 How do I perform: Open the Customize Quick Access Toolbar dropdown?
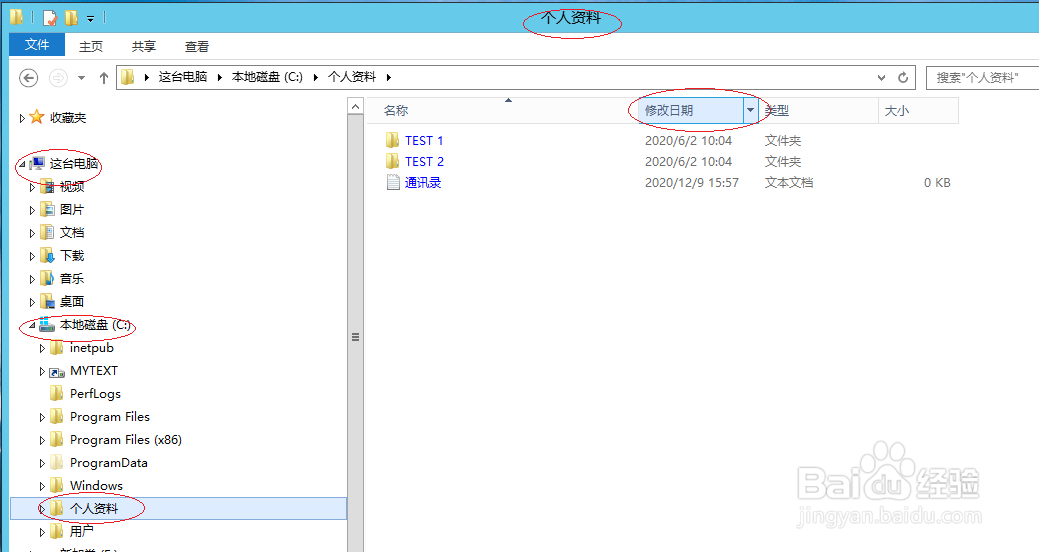[x=91, y=19]
